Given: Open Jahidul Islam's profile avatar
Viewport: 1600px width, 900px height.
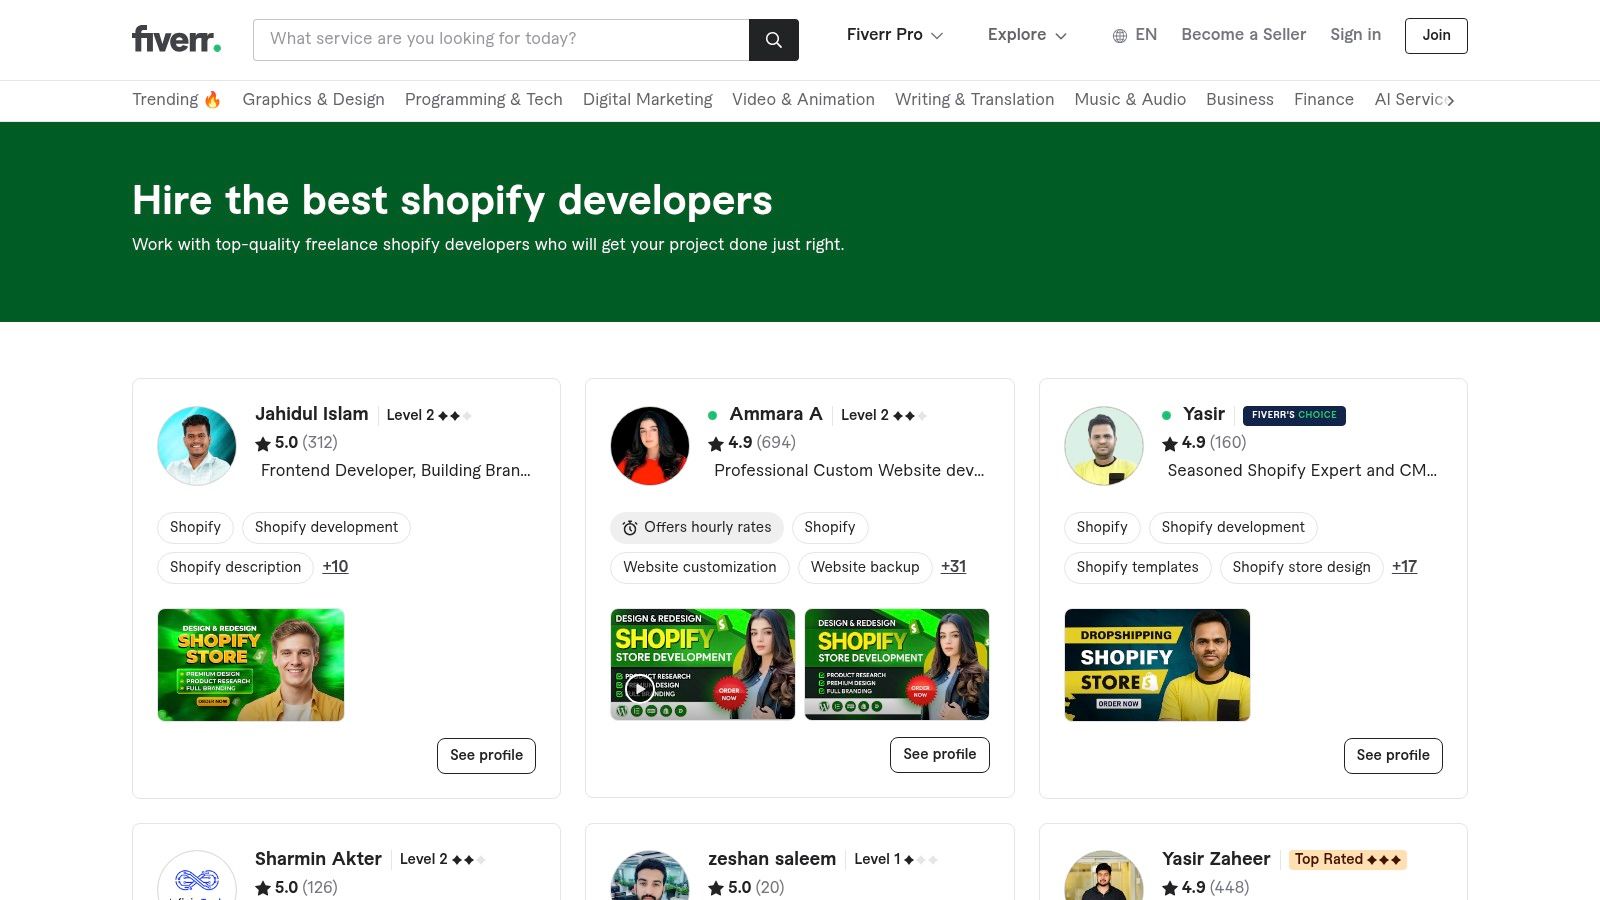Looking at the screenshot, I should pyautogui.click(x=197, y=446).
